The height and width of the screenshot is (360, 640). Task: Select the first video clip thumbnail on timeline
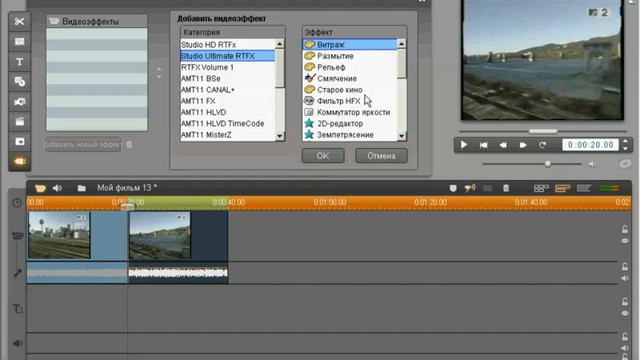pos(59,235)
